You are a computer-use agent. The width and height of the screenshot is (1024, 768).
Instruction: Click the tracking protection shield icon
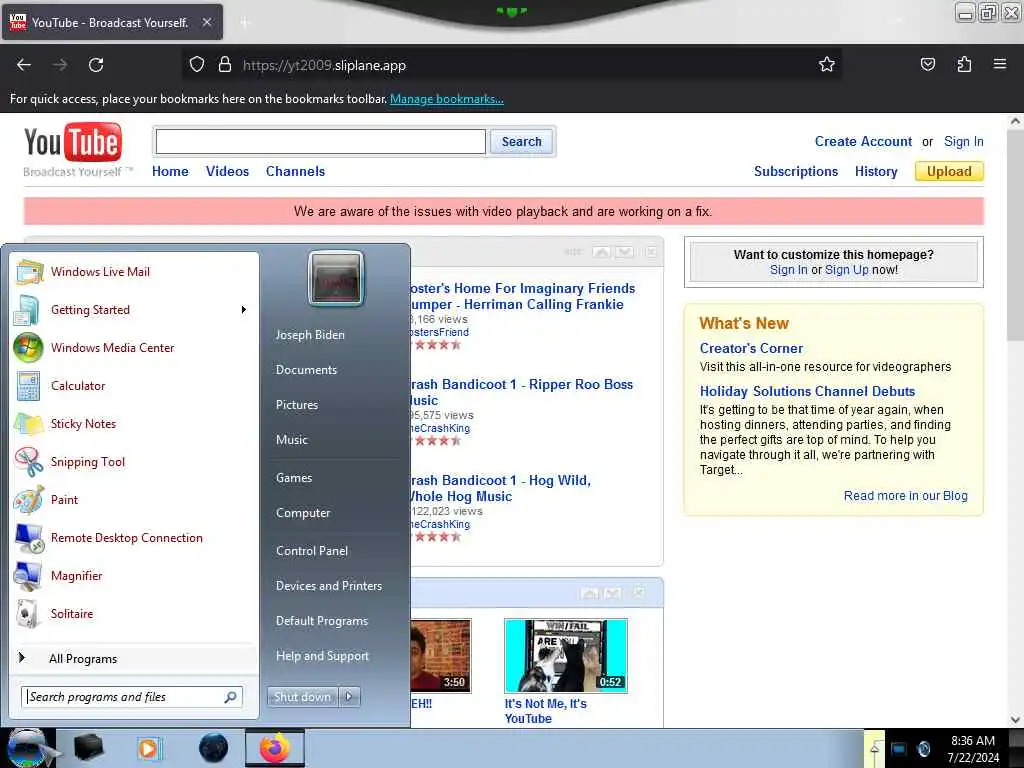tap(197, 65)
